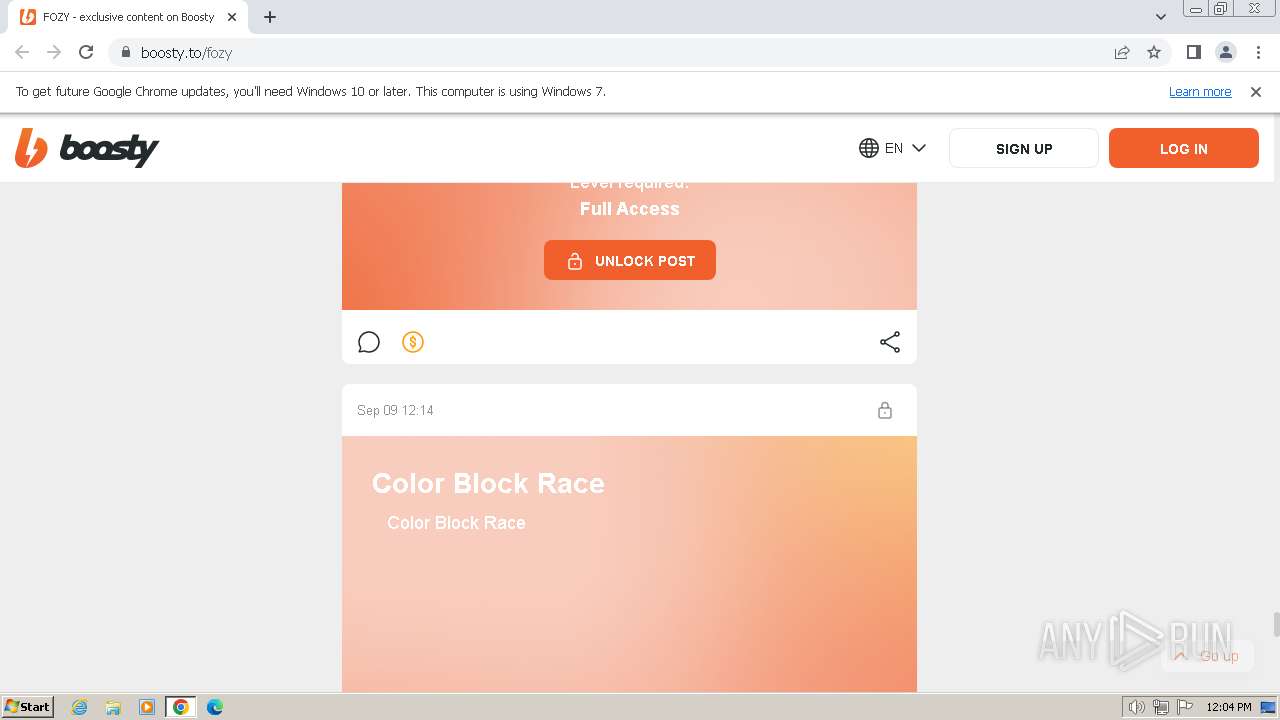The image size is (1280, 720).
Task: Click the Action Center flag icon
Action: point(1185,707)
